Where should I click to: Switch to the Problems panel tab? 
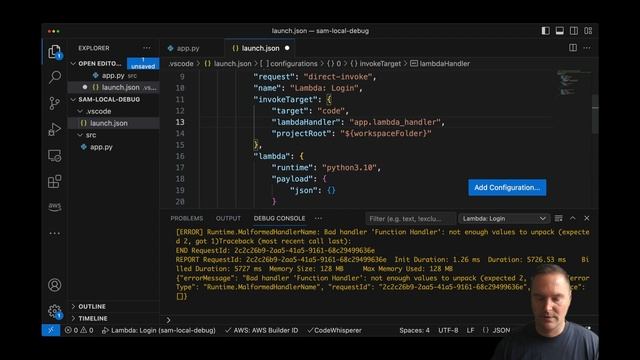click(187, 218)
